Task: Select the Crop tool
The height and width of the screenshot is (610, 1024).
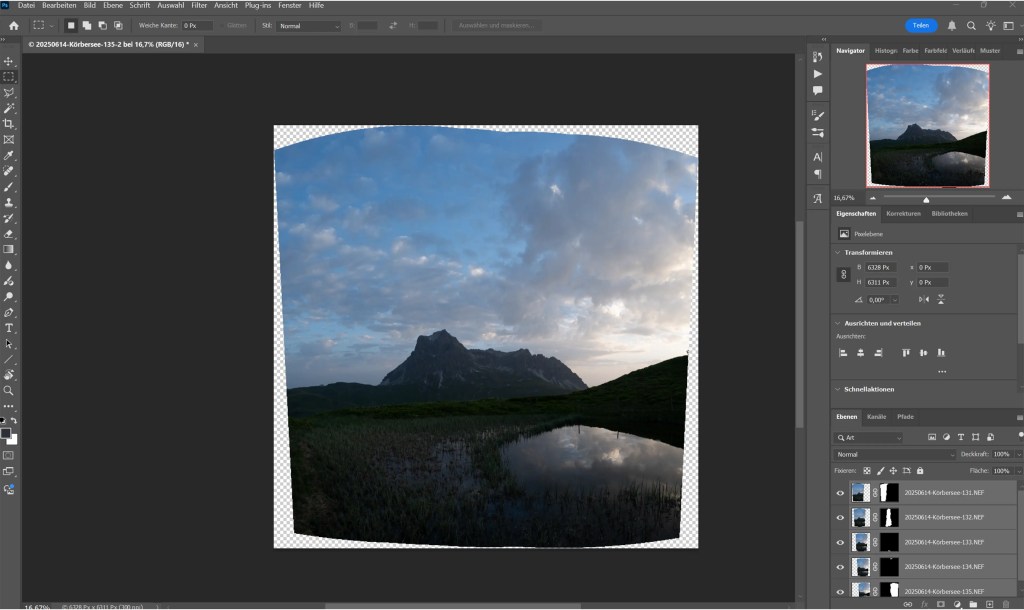Action: pyautogui.click(x=9, y=122)
